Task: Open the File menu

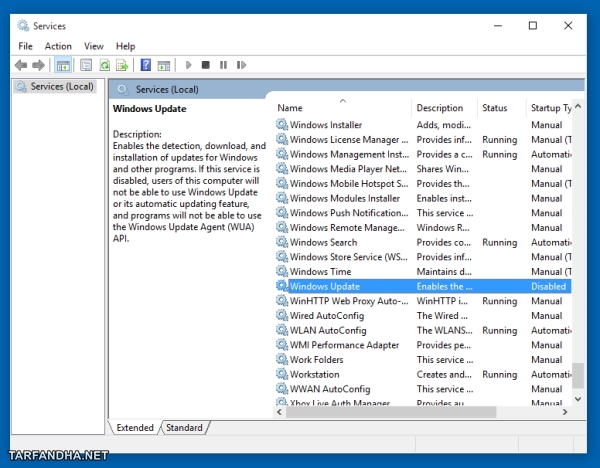Action: click(25, 46)
